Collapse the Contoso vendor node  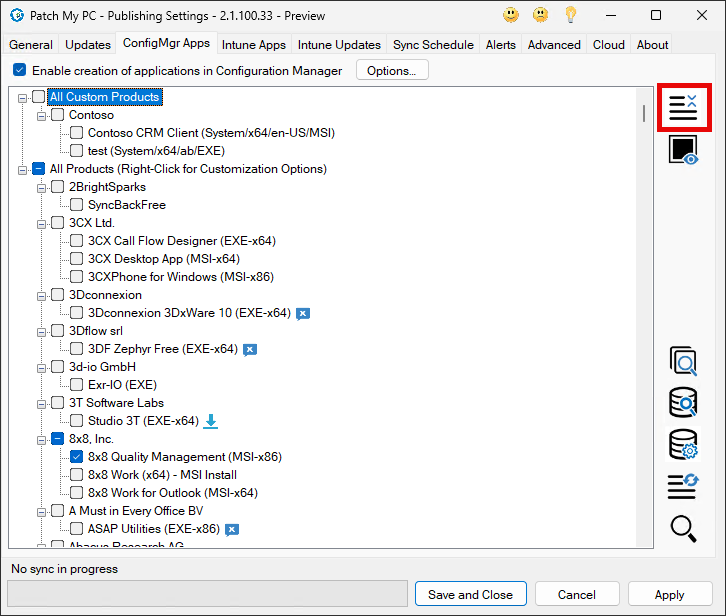(42, 116)
